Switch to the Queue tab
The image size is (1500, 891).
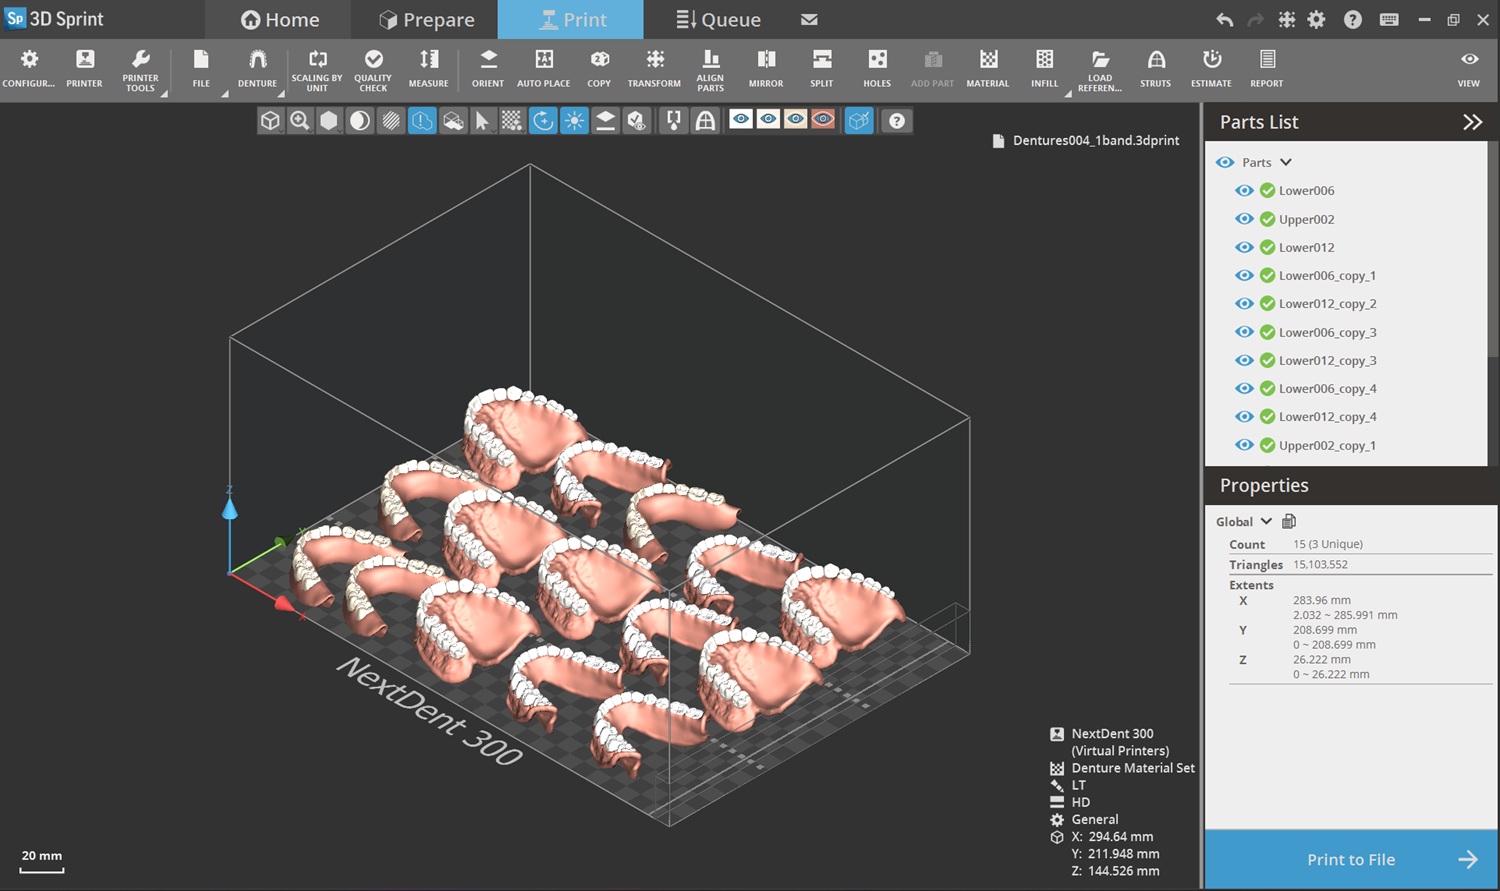(716, 19)
